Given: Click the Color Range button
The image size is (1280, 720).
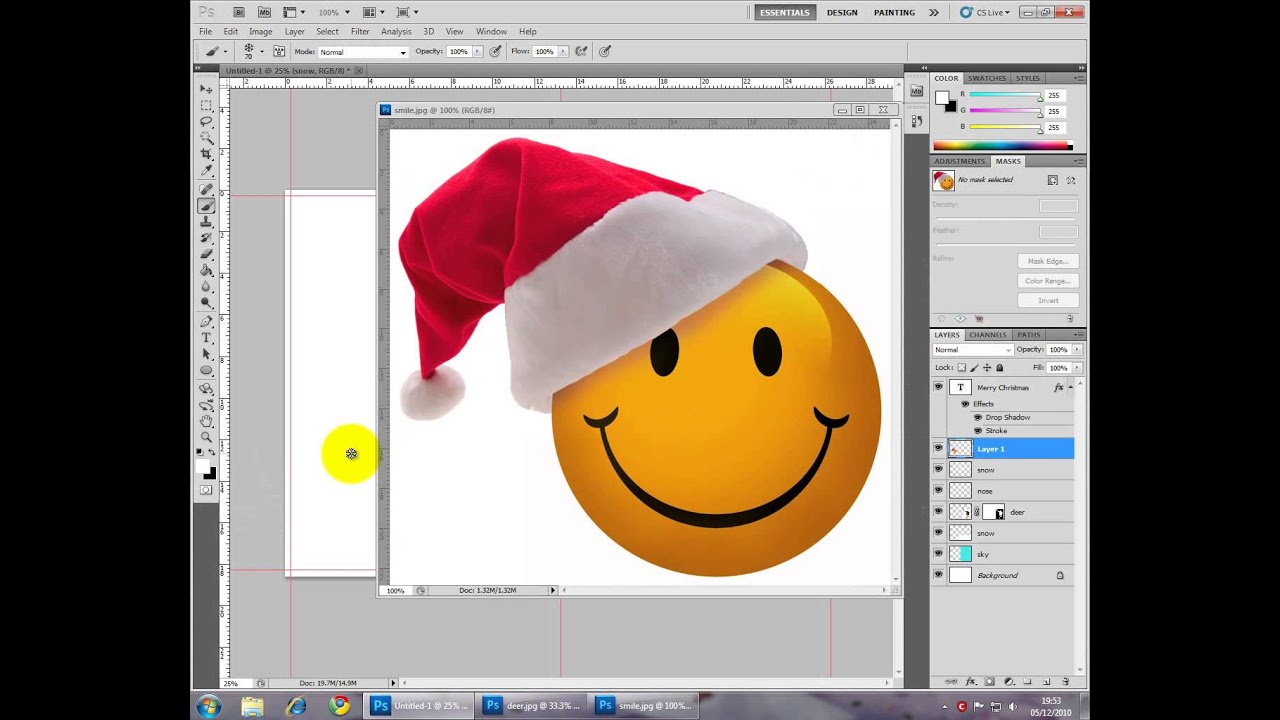Looking at the screenshot, I should point(1048,281).
